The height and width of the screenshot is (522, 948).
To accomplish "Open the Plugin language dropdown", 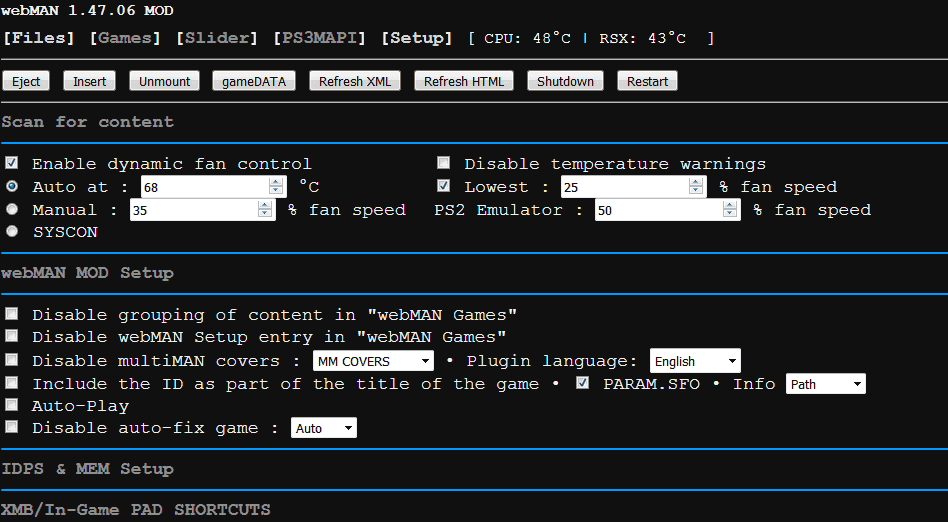I will [695, 361].
